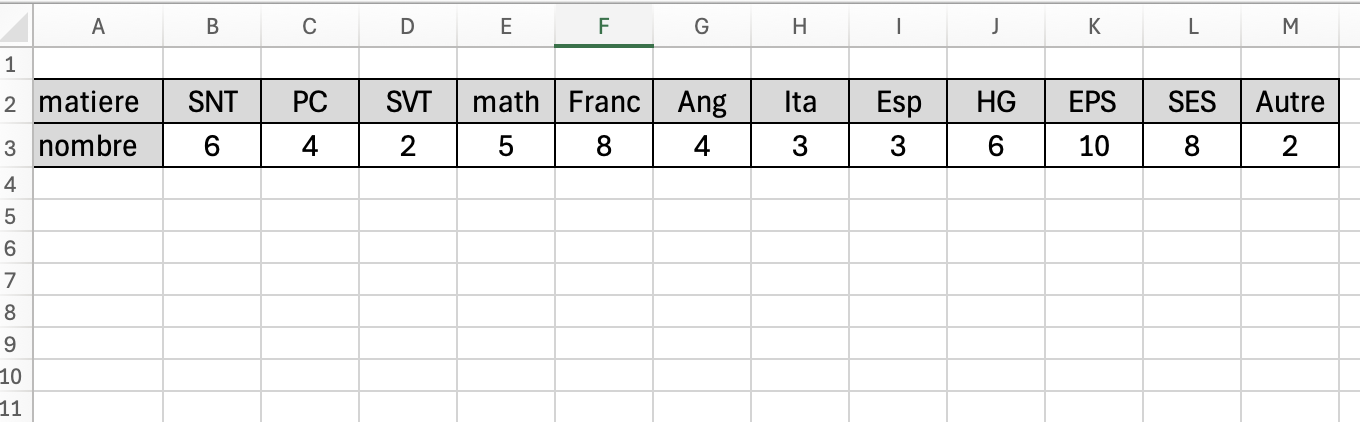Select the column A header

coord(98,27)
